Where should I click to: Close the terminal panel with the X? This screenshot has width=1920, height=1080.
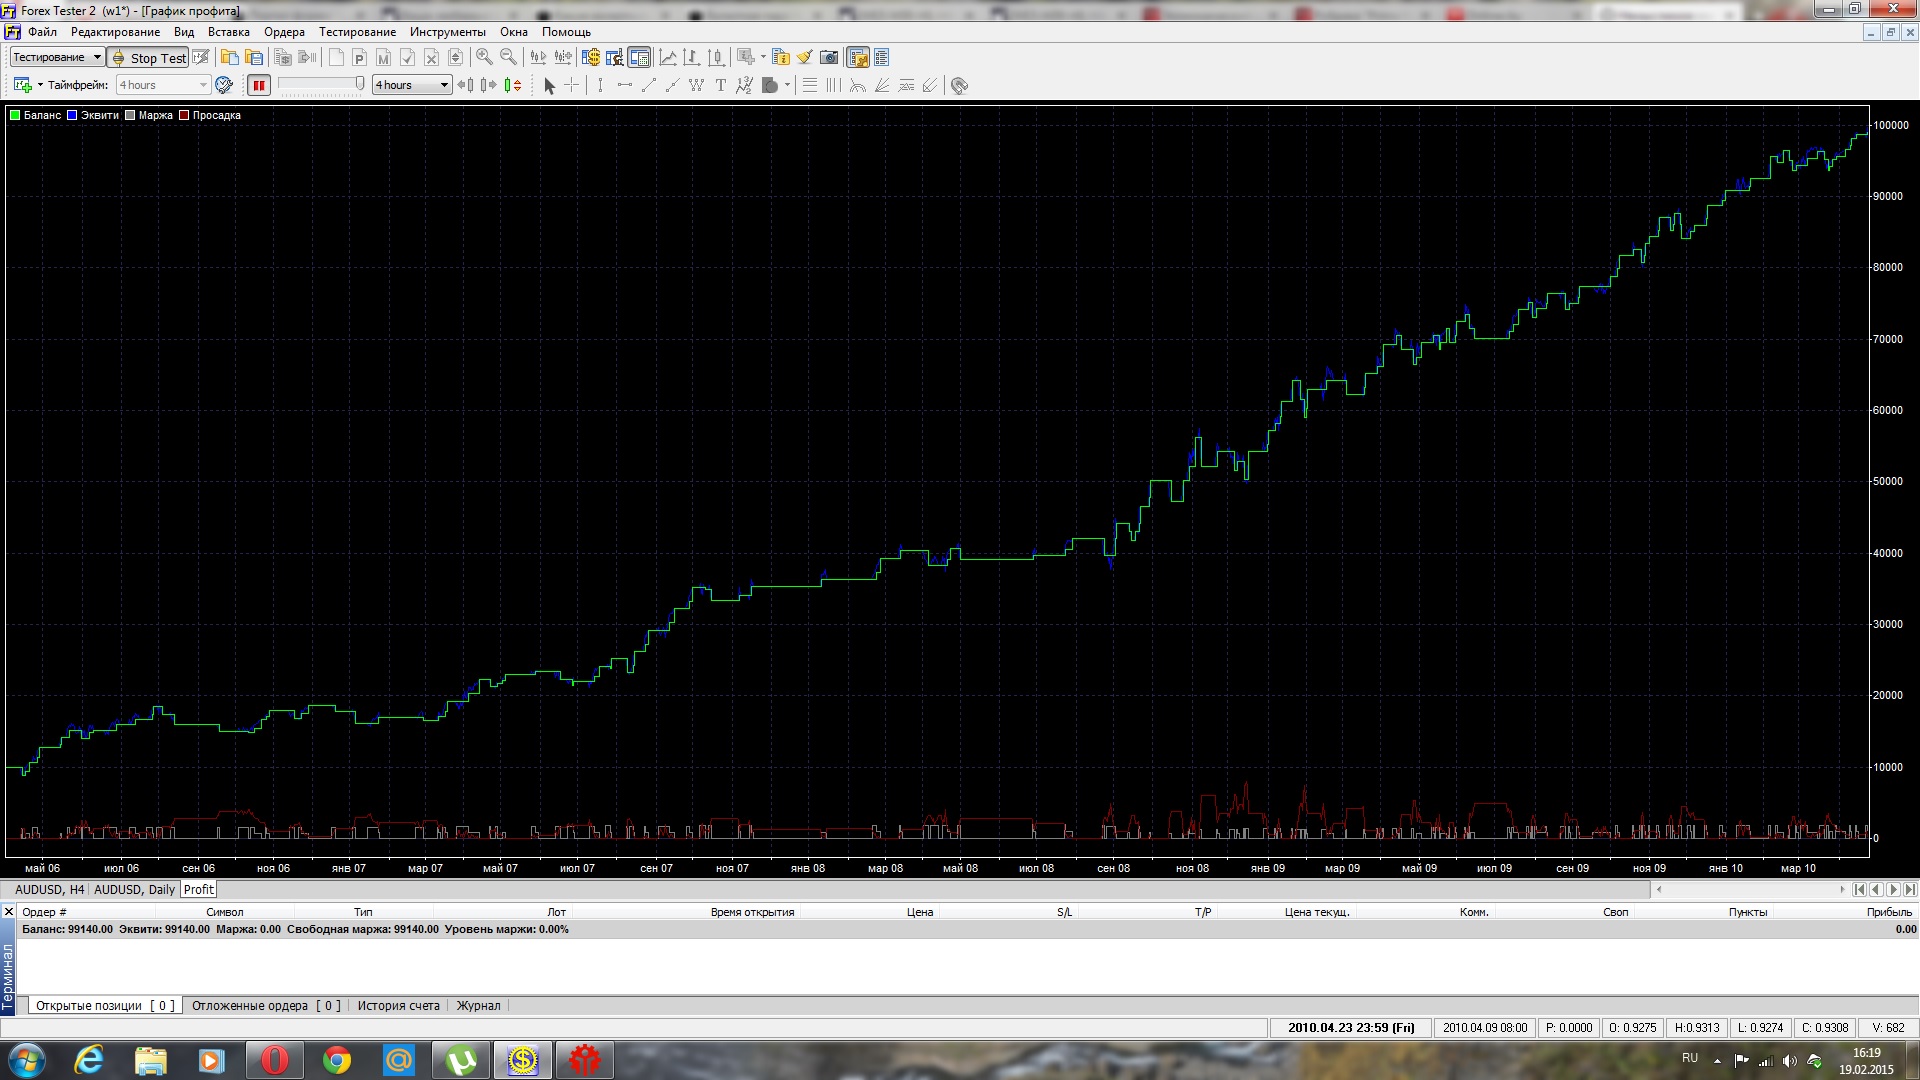coord(9,912)
